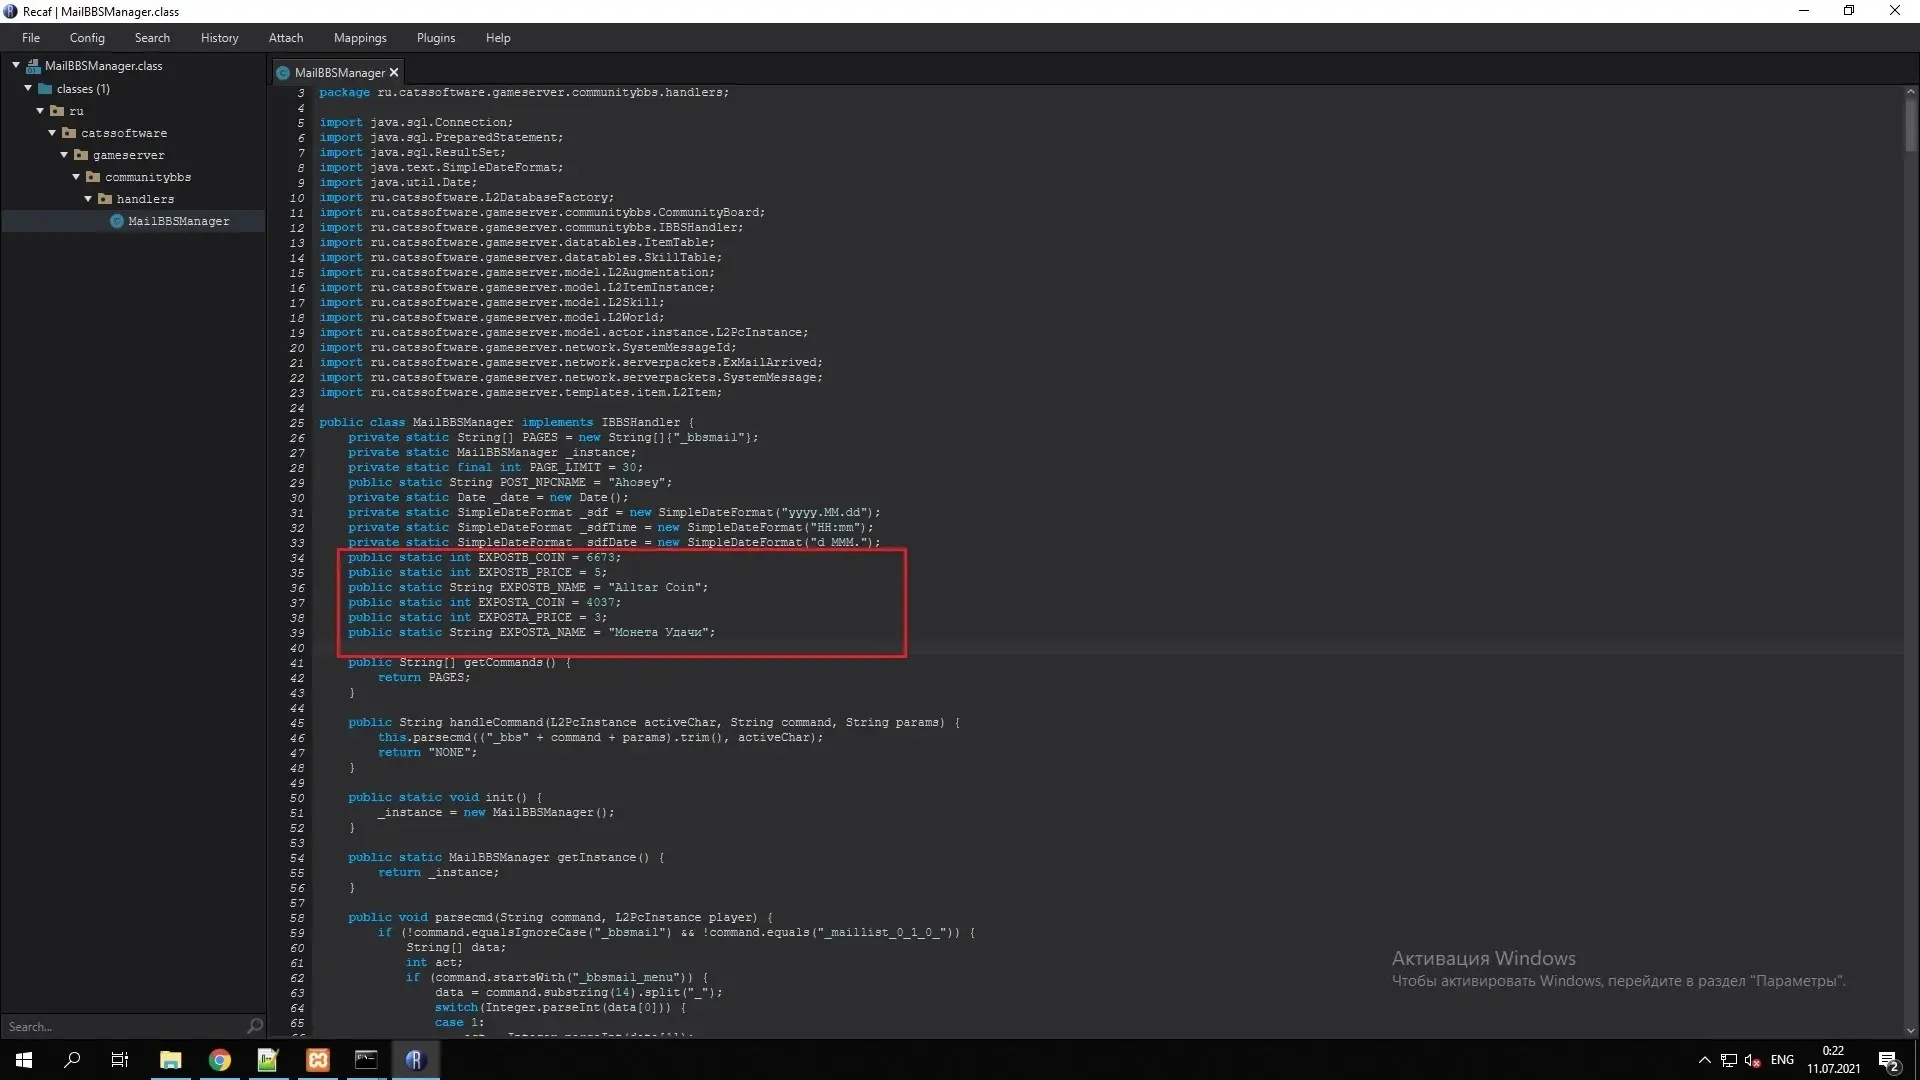
Task: Click the folder icon next to classes (1)
Action: [x=45, y=89]
